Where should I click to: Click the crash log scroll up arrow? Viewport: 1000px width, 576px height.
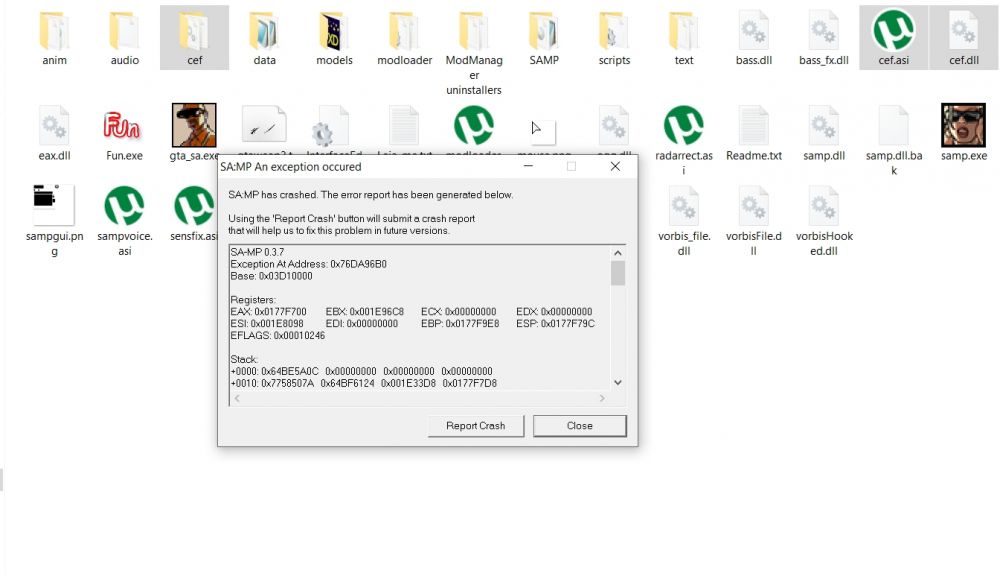click(617, 253)
